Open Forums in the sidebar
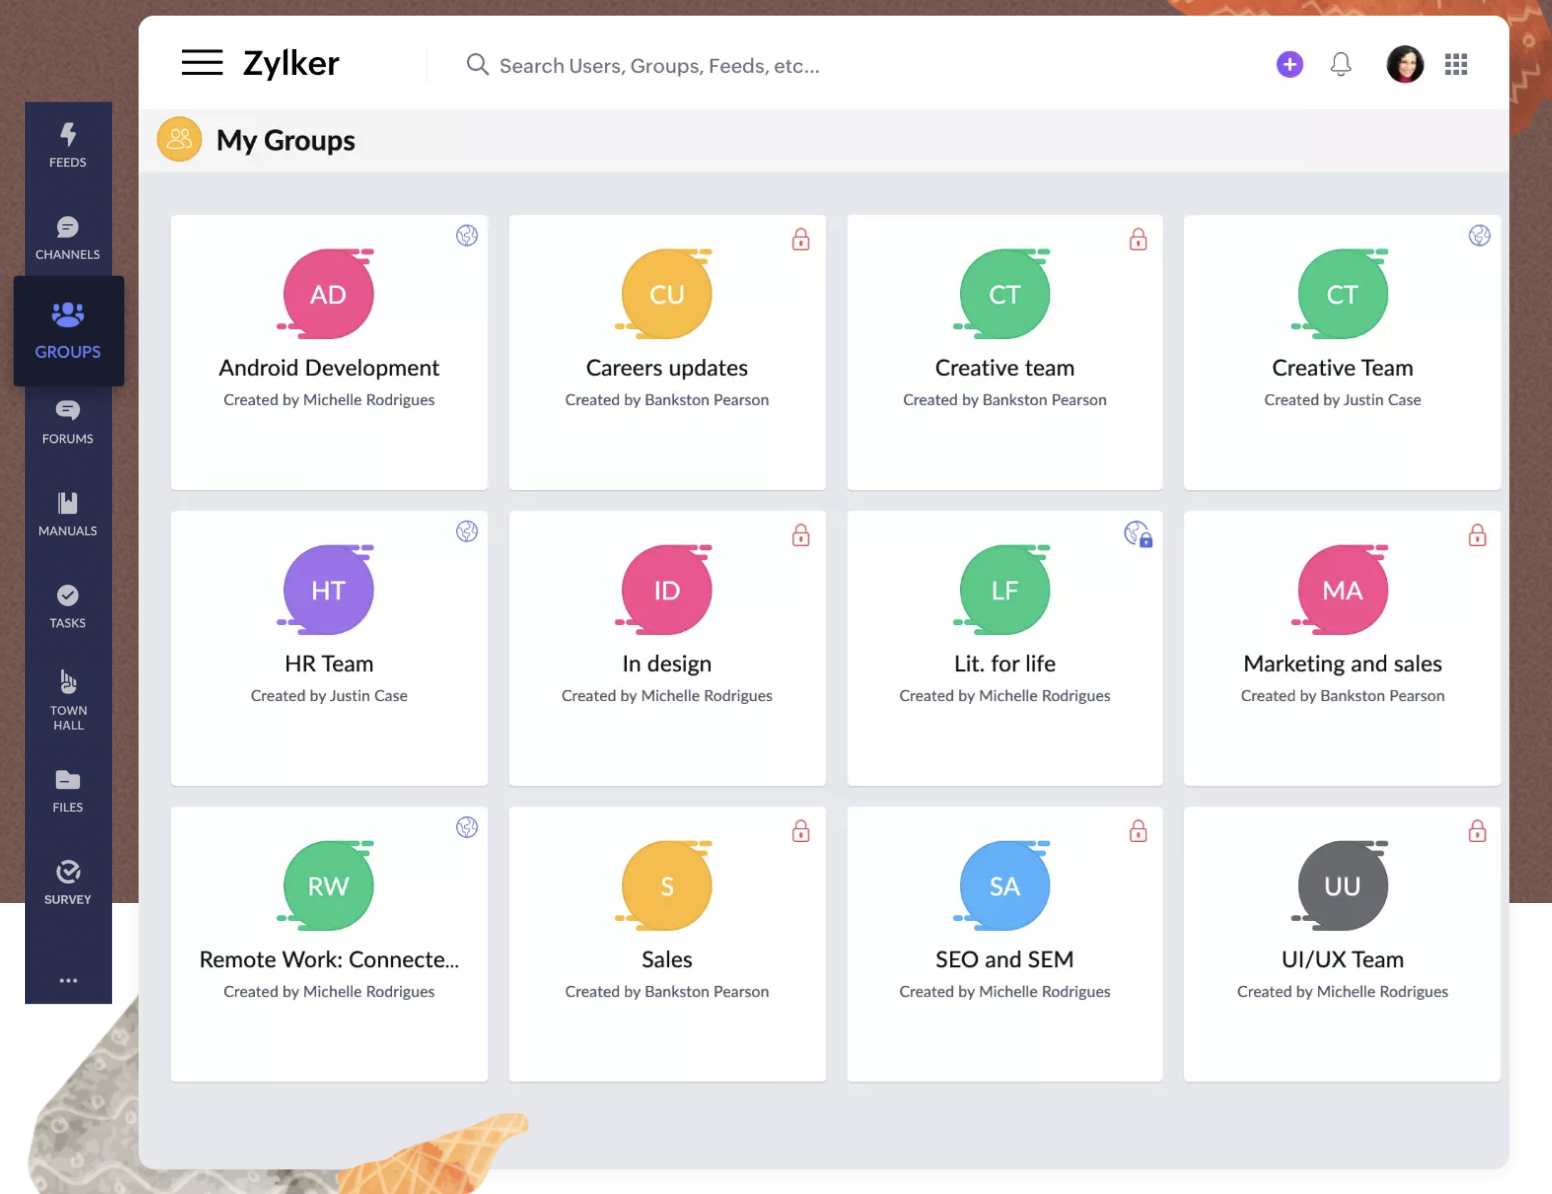This screenshot has width=1552, height=1194. pyautogui.click(x=68, y=422)
